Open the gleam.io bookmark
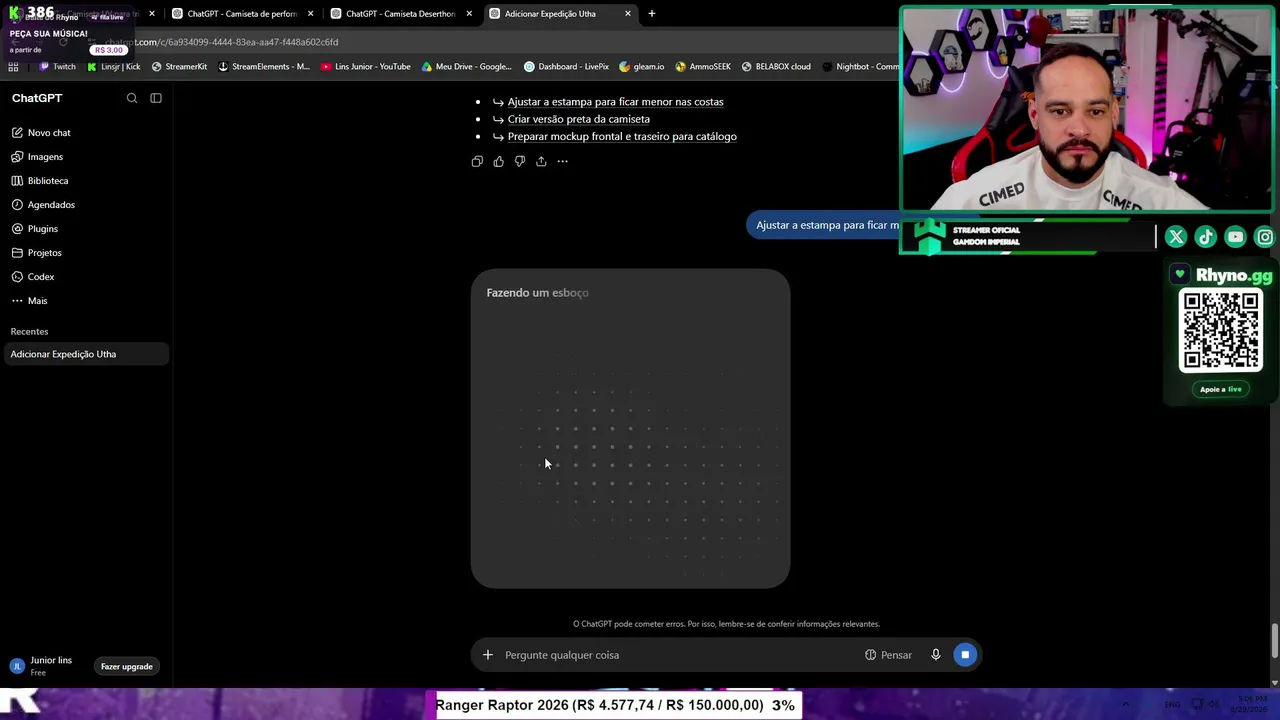This screenshot has height=720, width=1280. tap(642, 67)
